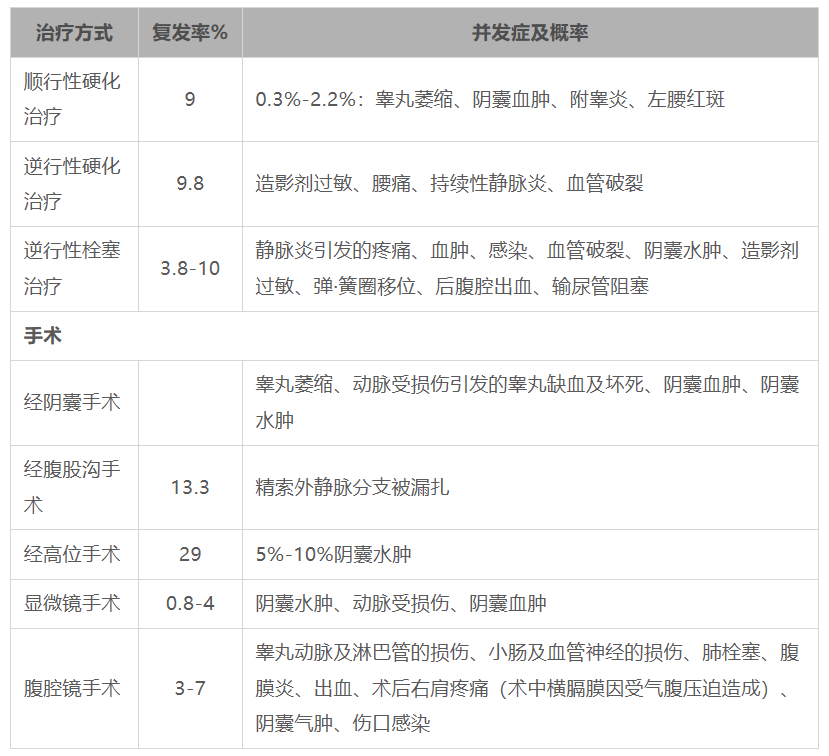Click the 13.3 recurrence rate cell
This screenshot has width=829, height=756.
click(190, 487)
